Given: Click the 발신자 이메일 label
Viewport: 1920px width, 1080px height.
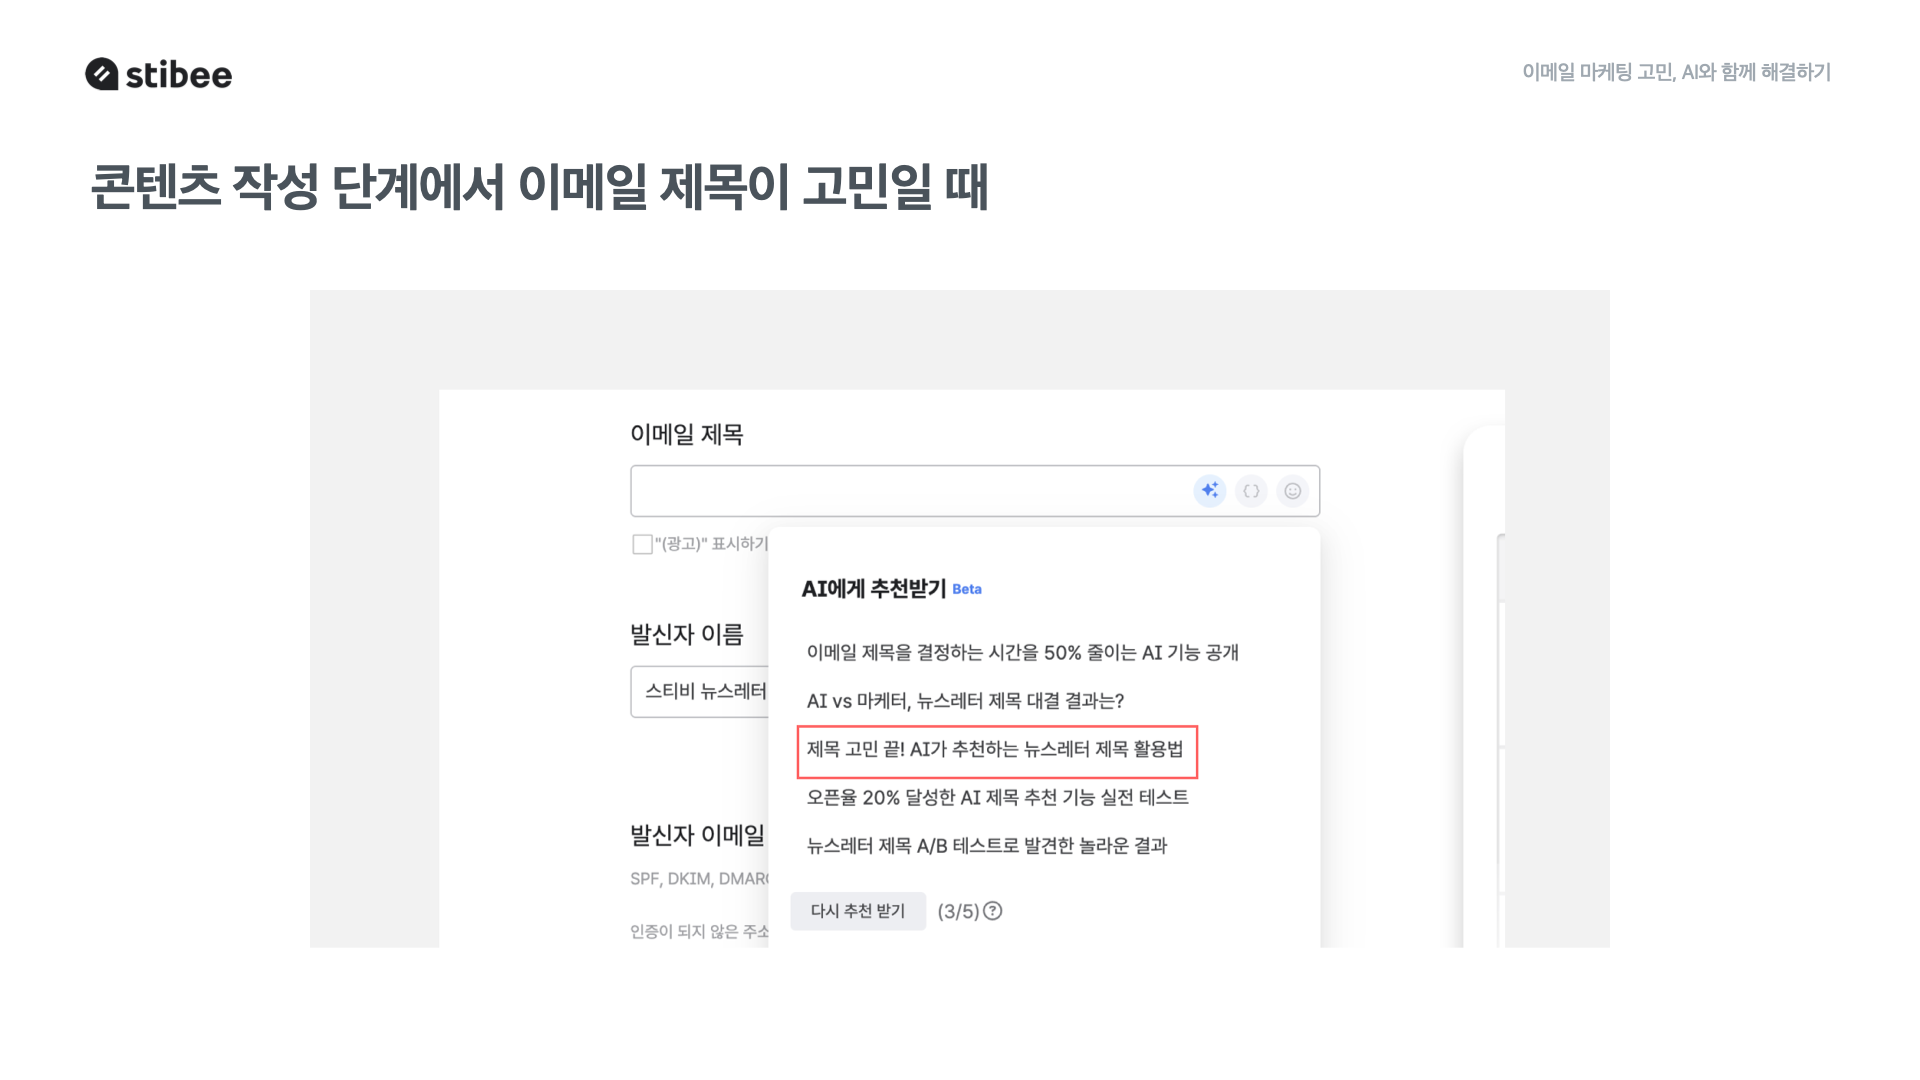Looking at the screenshot, I should [x=698, y=835].
